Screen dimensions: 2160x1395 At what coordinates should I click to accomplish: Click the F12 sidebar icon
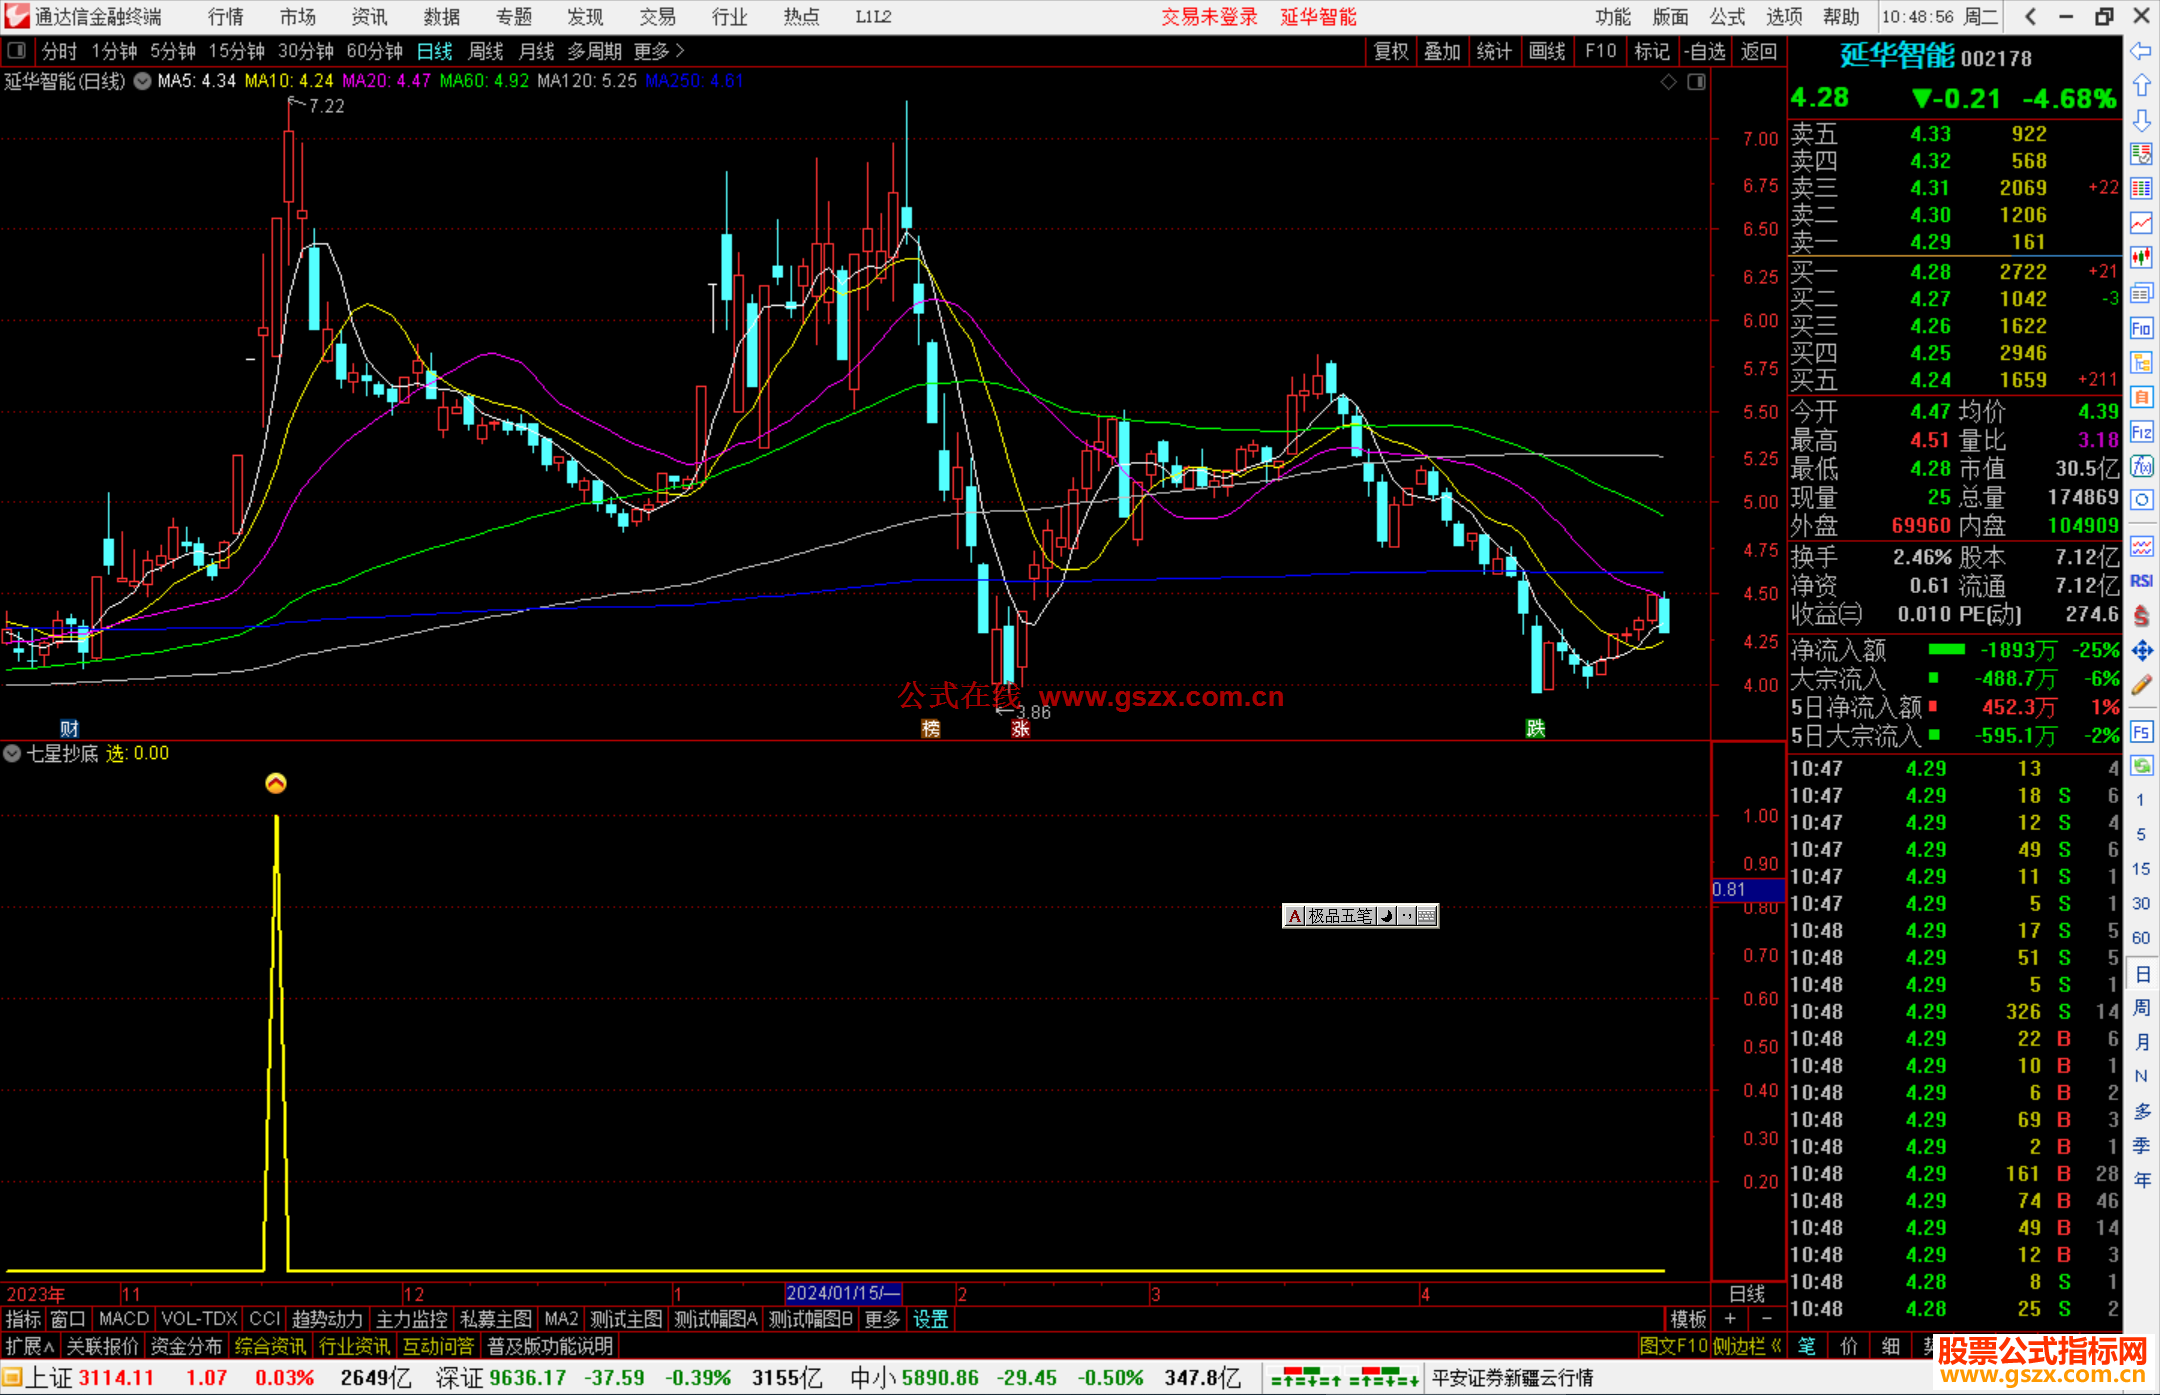click(x=2141, y=432)
